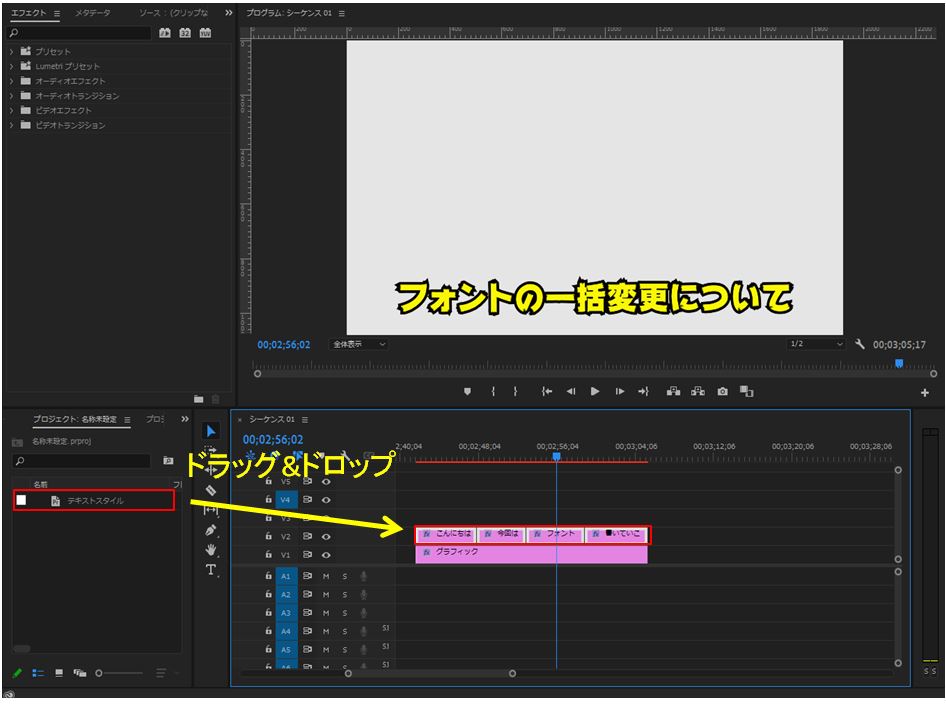The width and height of the screenshot is (946, 704).
Task: Select the Pen tool
Action: tap(211, 530)
